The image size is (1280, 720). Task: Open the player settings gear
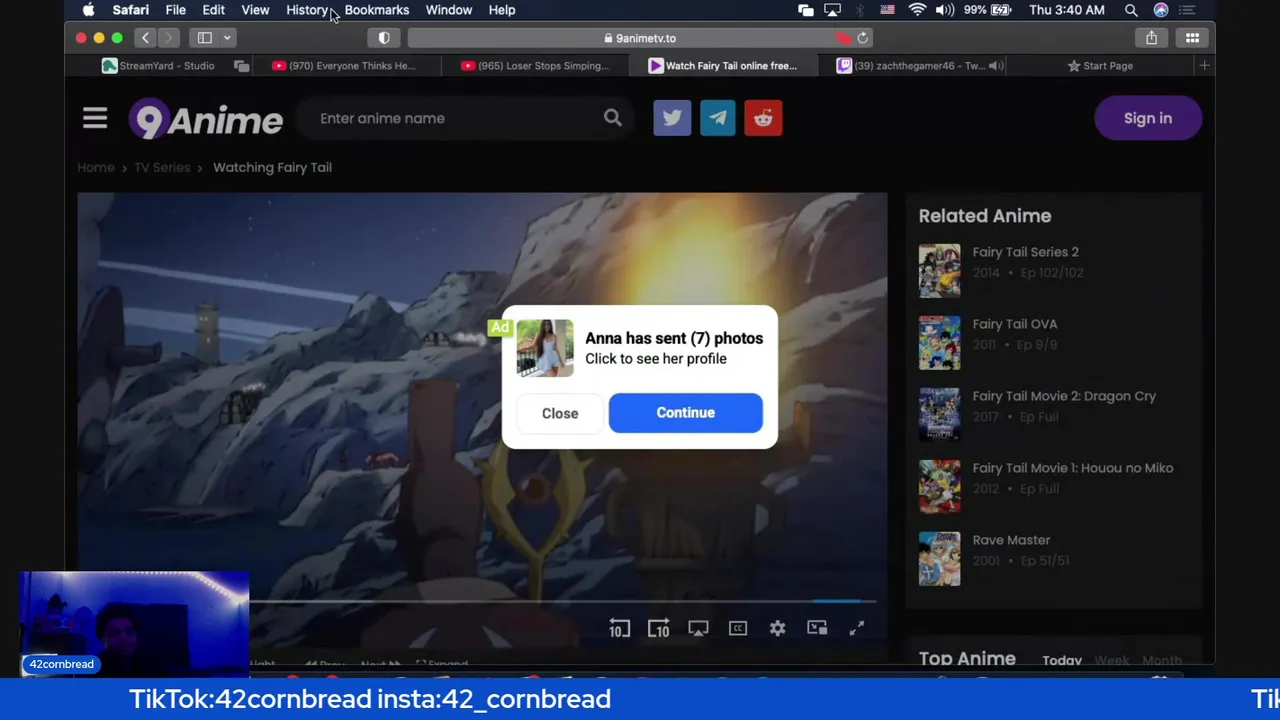pos(777,628)
